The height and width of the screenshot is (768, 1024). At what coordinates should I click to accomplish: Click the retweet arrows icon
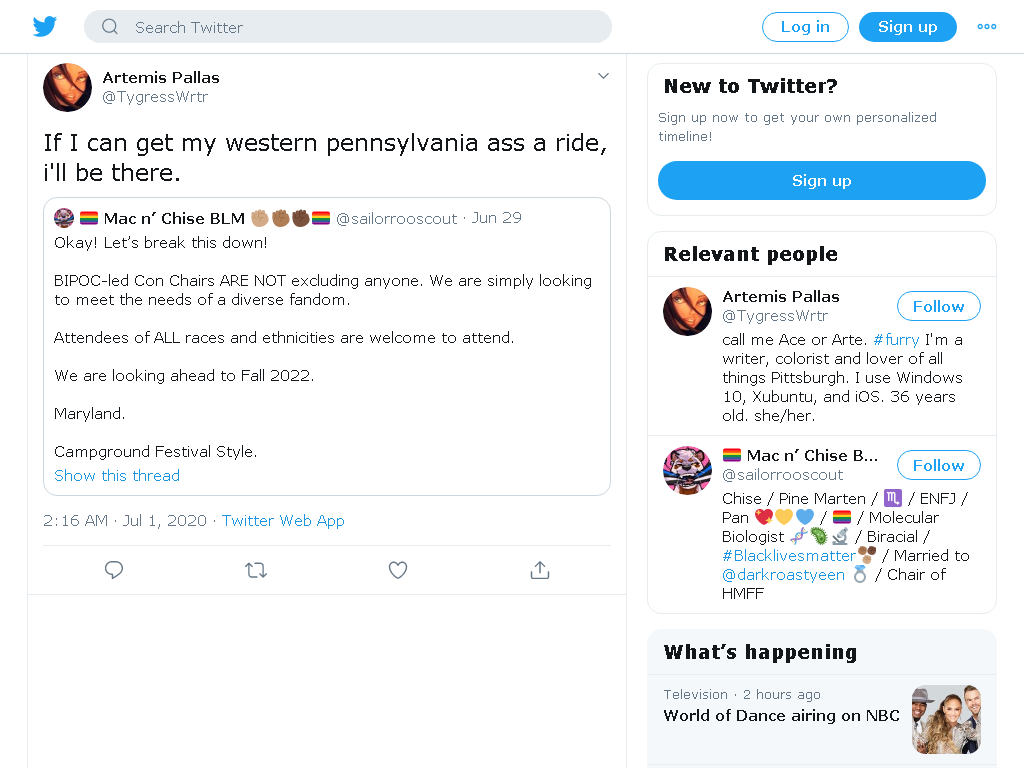(x=256, y=571)
